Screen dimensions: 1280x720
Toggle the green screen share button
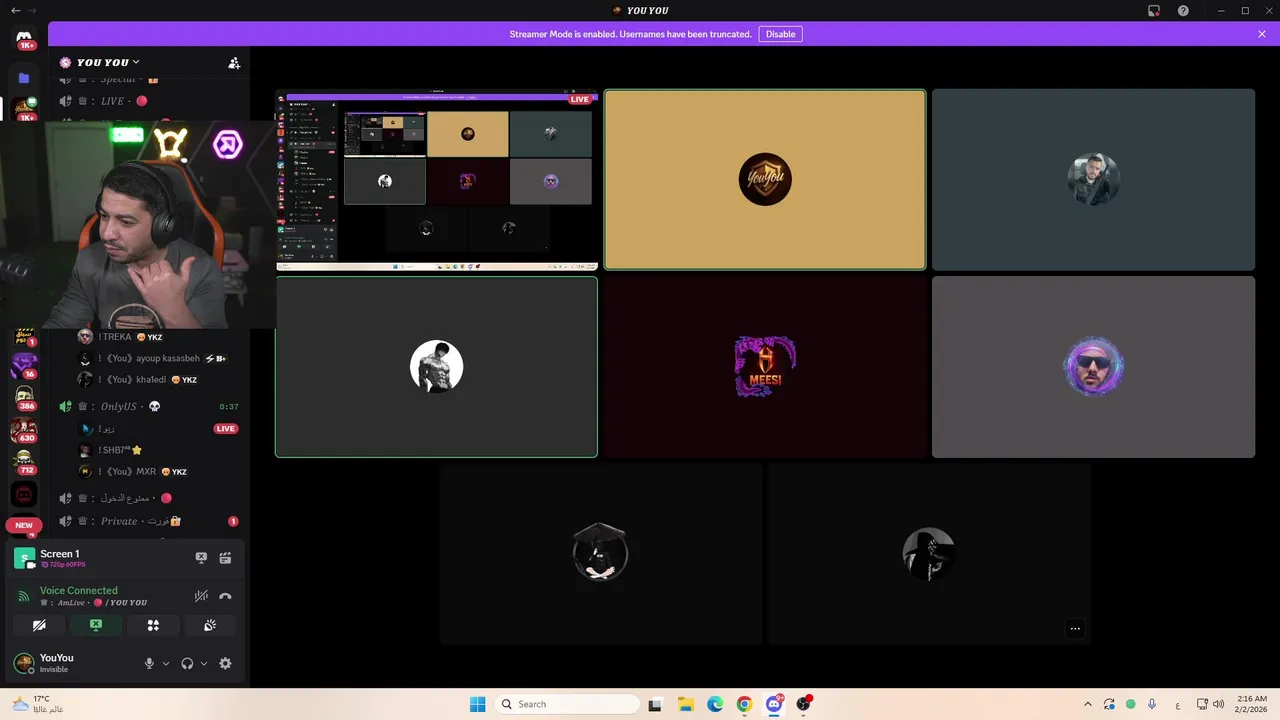click(x=96, y=625)
